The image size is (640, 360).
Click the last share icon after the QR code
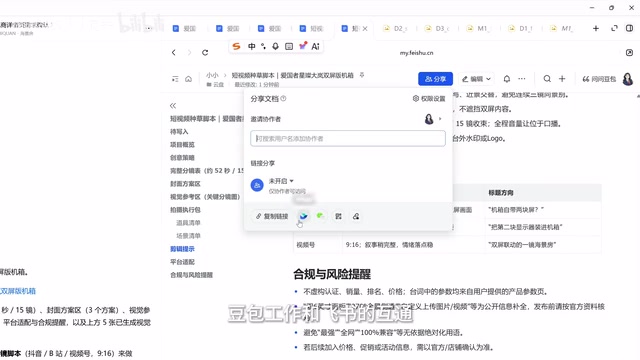[356, 216]
